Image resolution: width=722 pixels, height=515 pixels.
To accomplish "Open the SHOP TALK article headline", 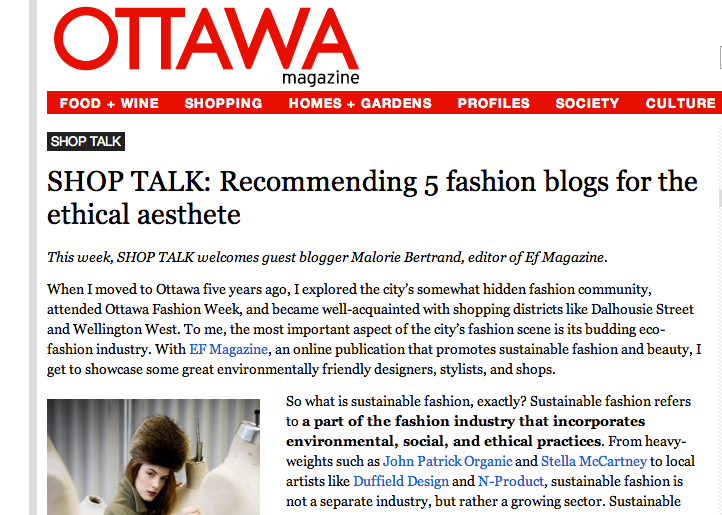I will pyautogui.click(x=372, y=198).
